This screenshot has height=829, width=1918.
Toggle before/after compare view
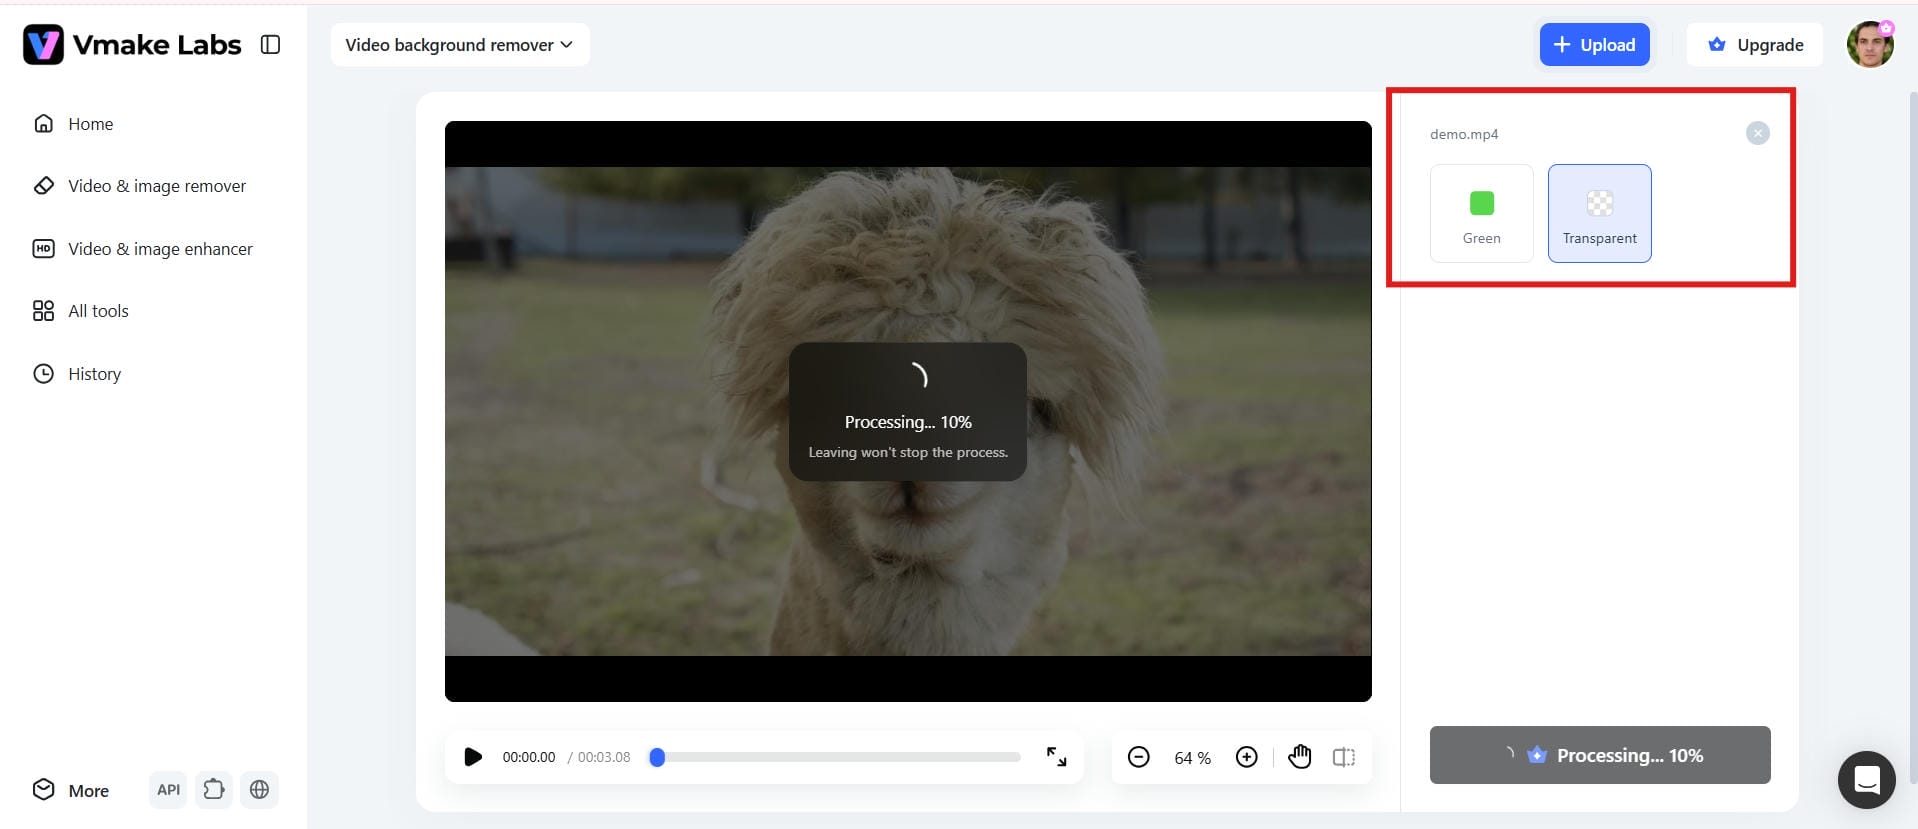[x=1344, y=757]
